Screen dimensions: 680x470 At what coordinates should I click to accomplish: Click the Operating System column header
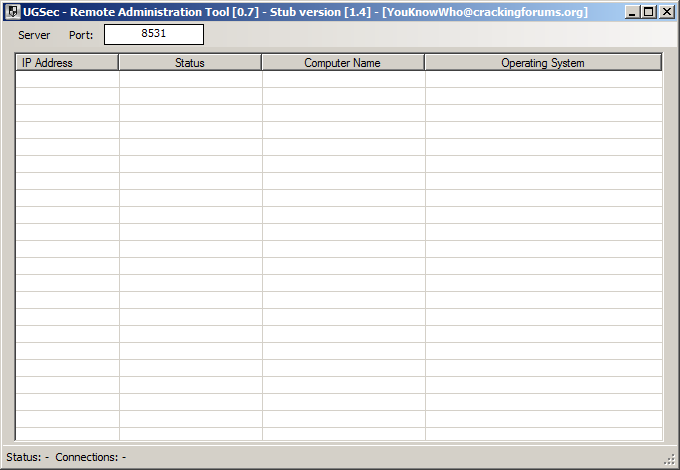[542, 63]
